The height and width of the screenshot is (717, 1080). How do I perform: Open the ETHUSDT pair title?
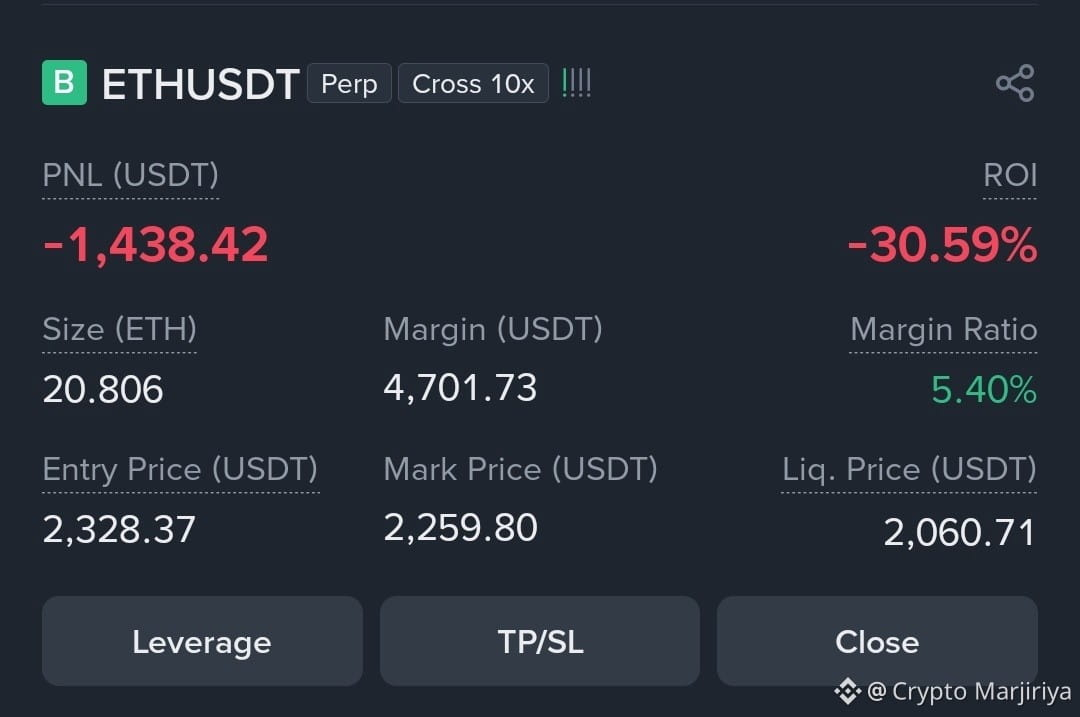point(200,84)
